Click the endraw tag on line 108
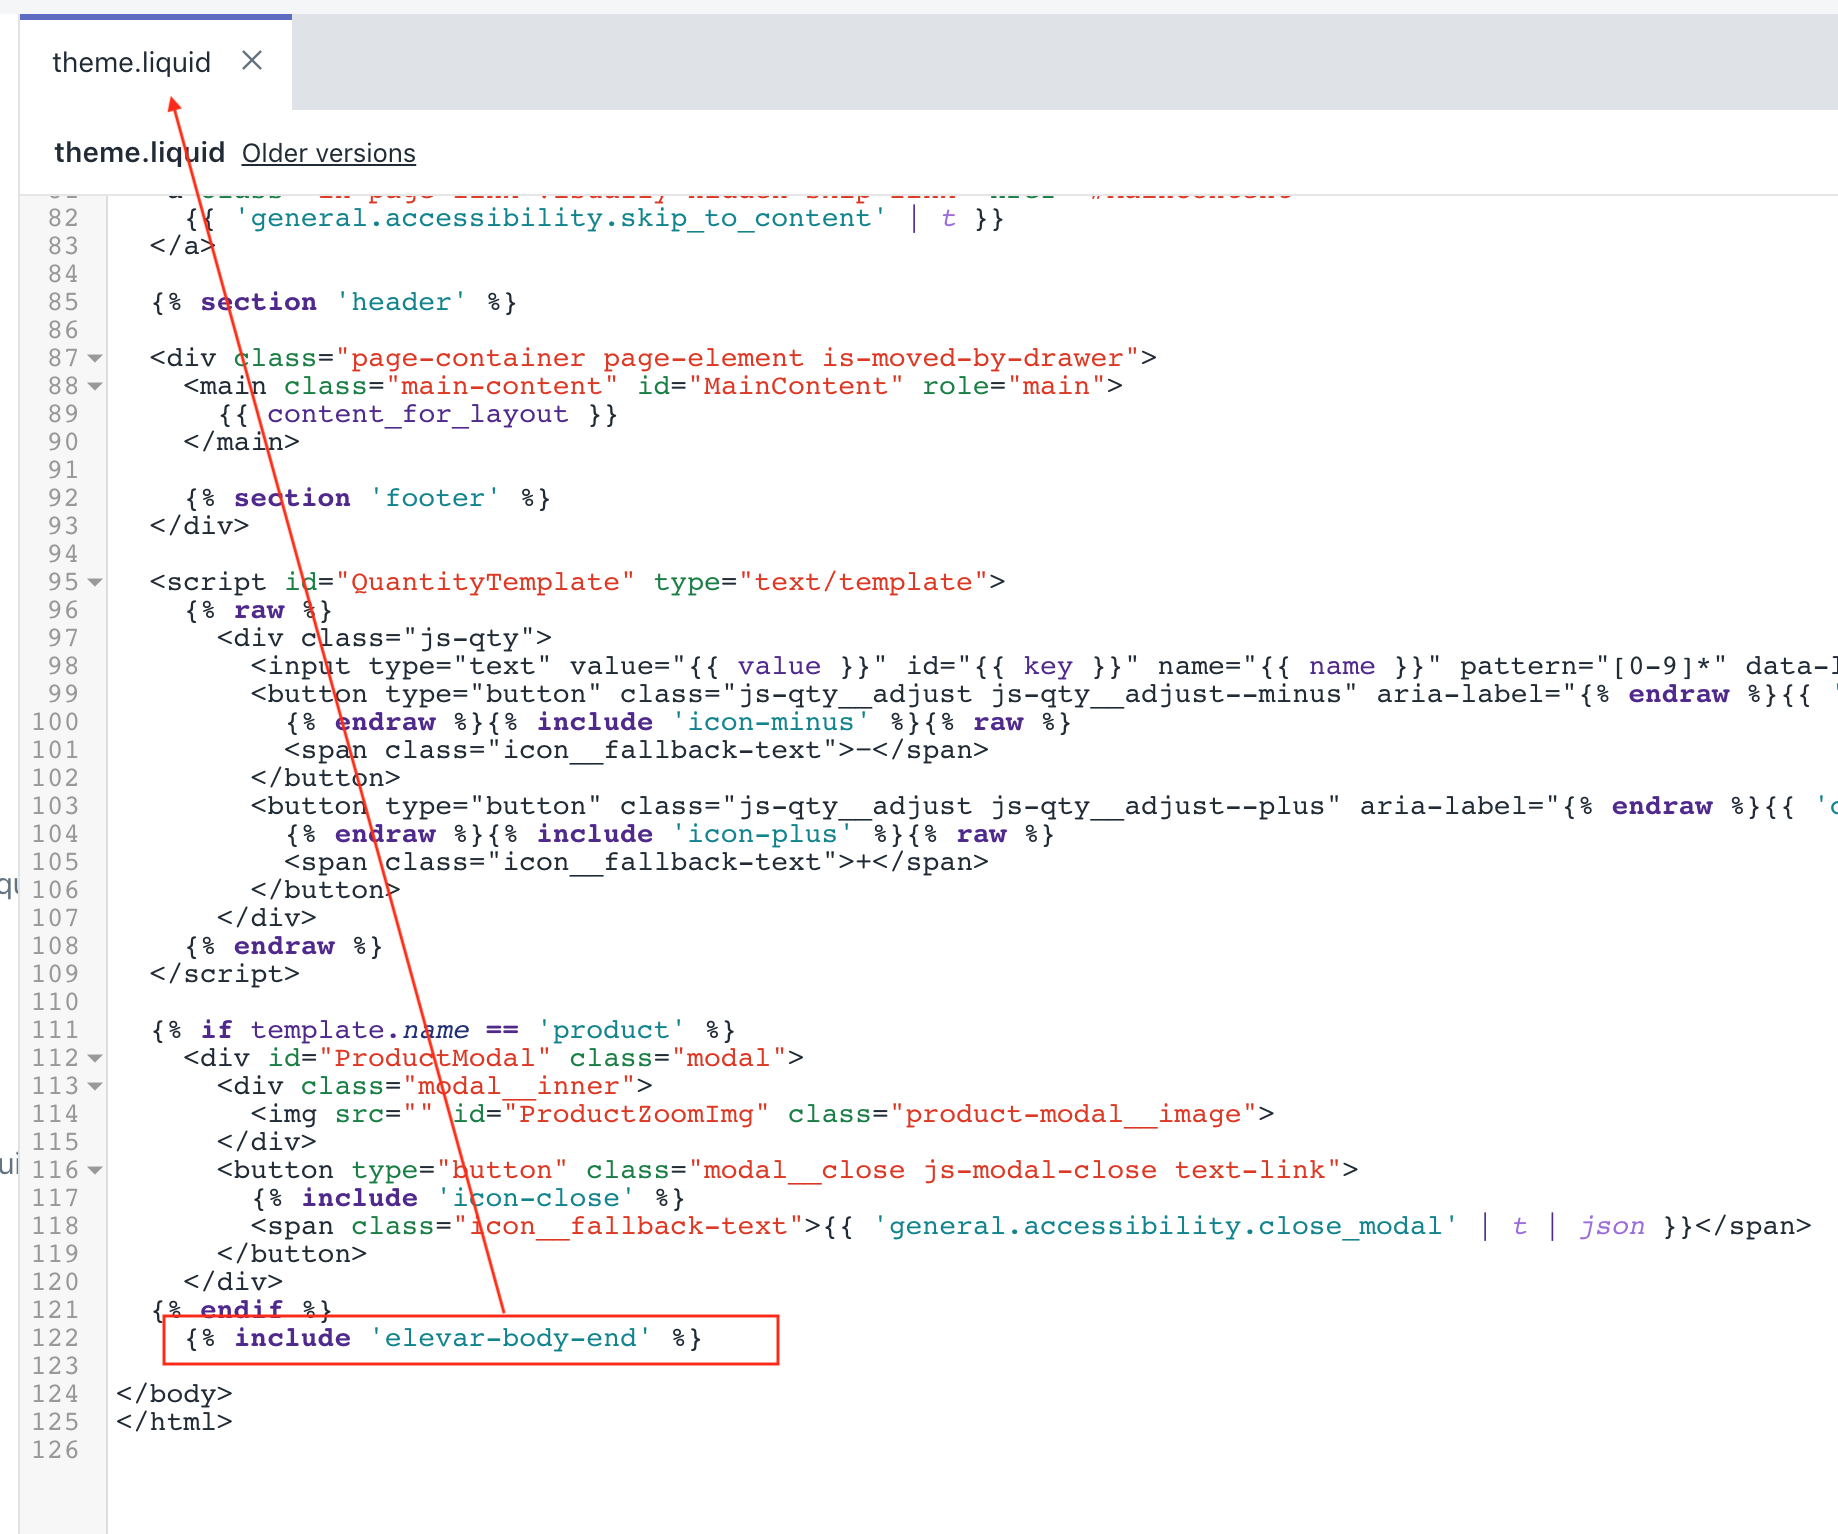 tap(284, 946)
